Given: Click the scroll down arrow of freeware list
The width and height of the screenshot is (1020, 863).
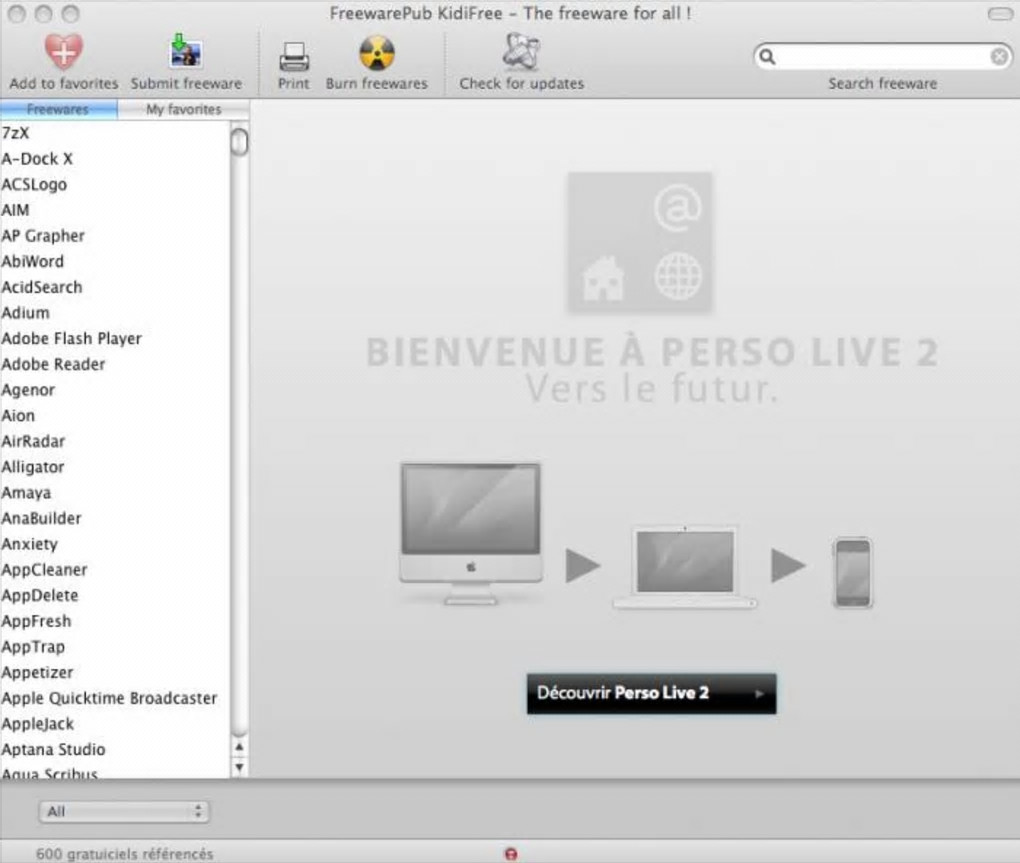Looking at the screenshot, I should point(239,767).
